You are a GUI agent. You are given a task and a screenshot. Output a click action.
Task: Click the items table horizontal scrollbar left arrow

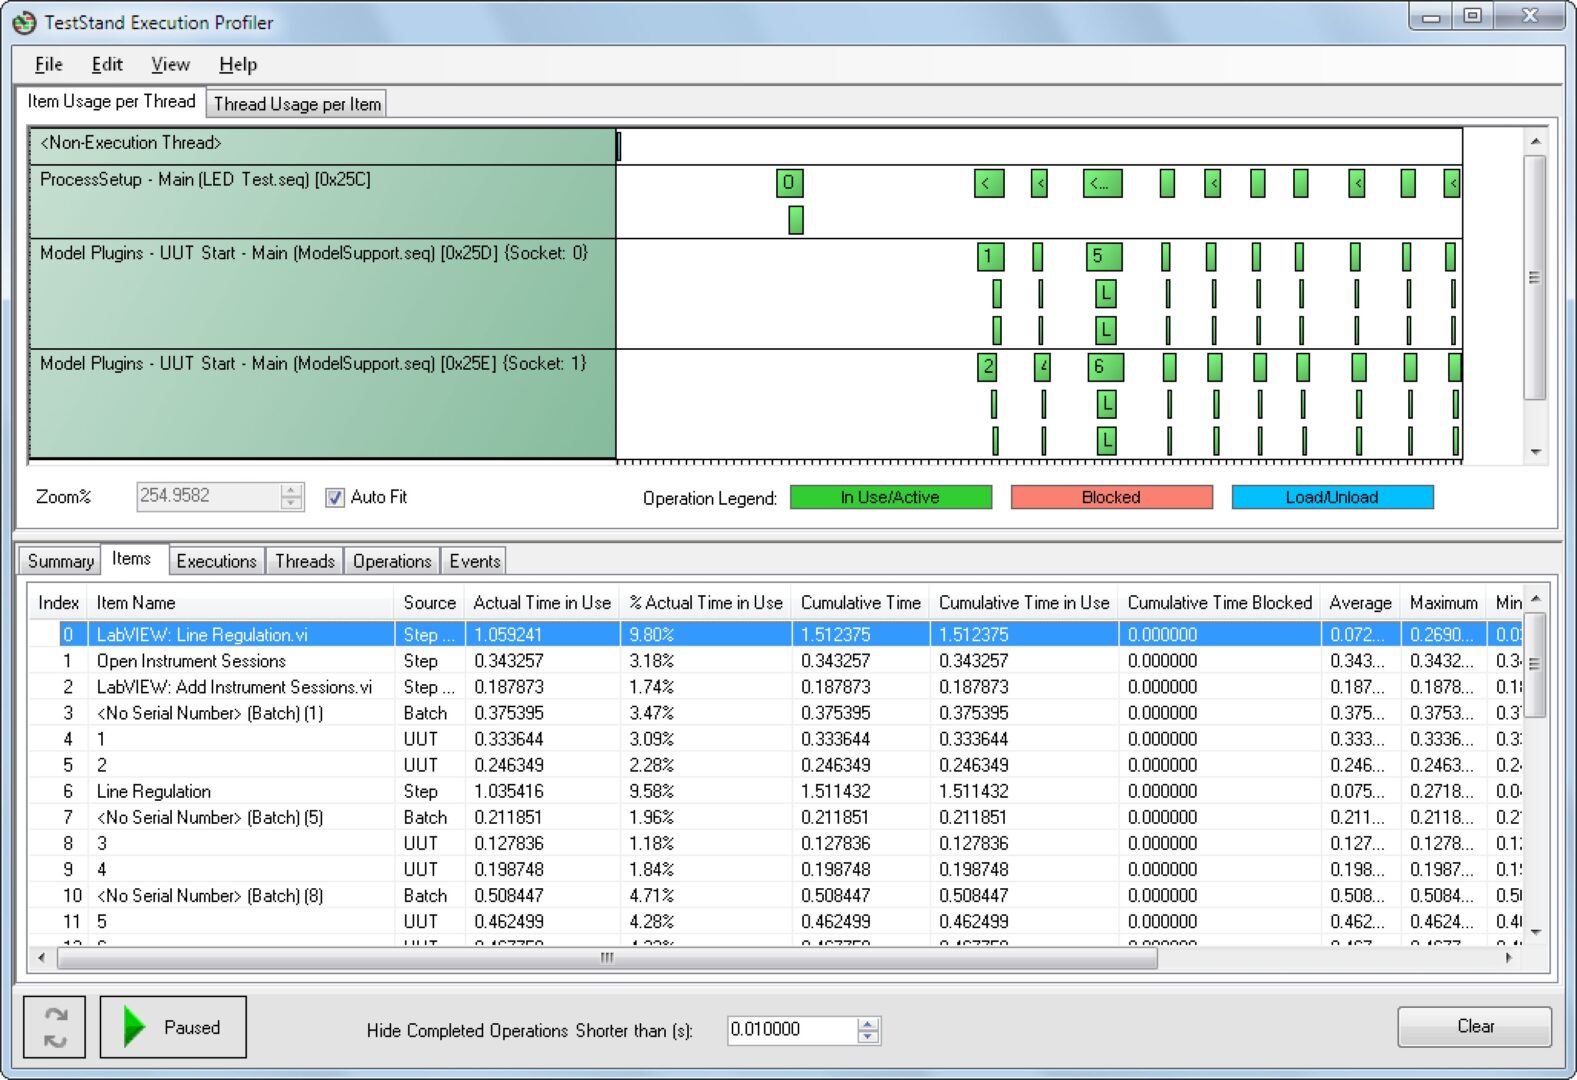(x=41, y=958)
